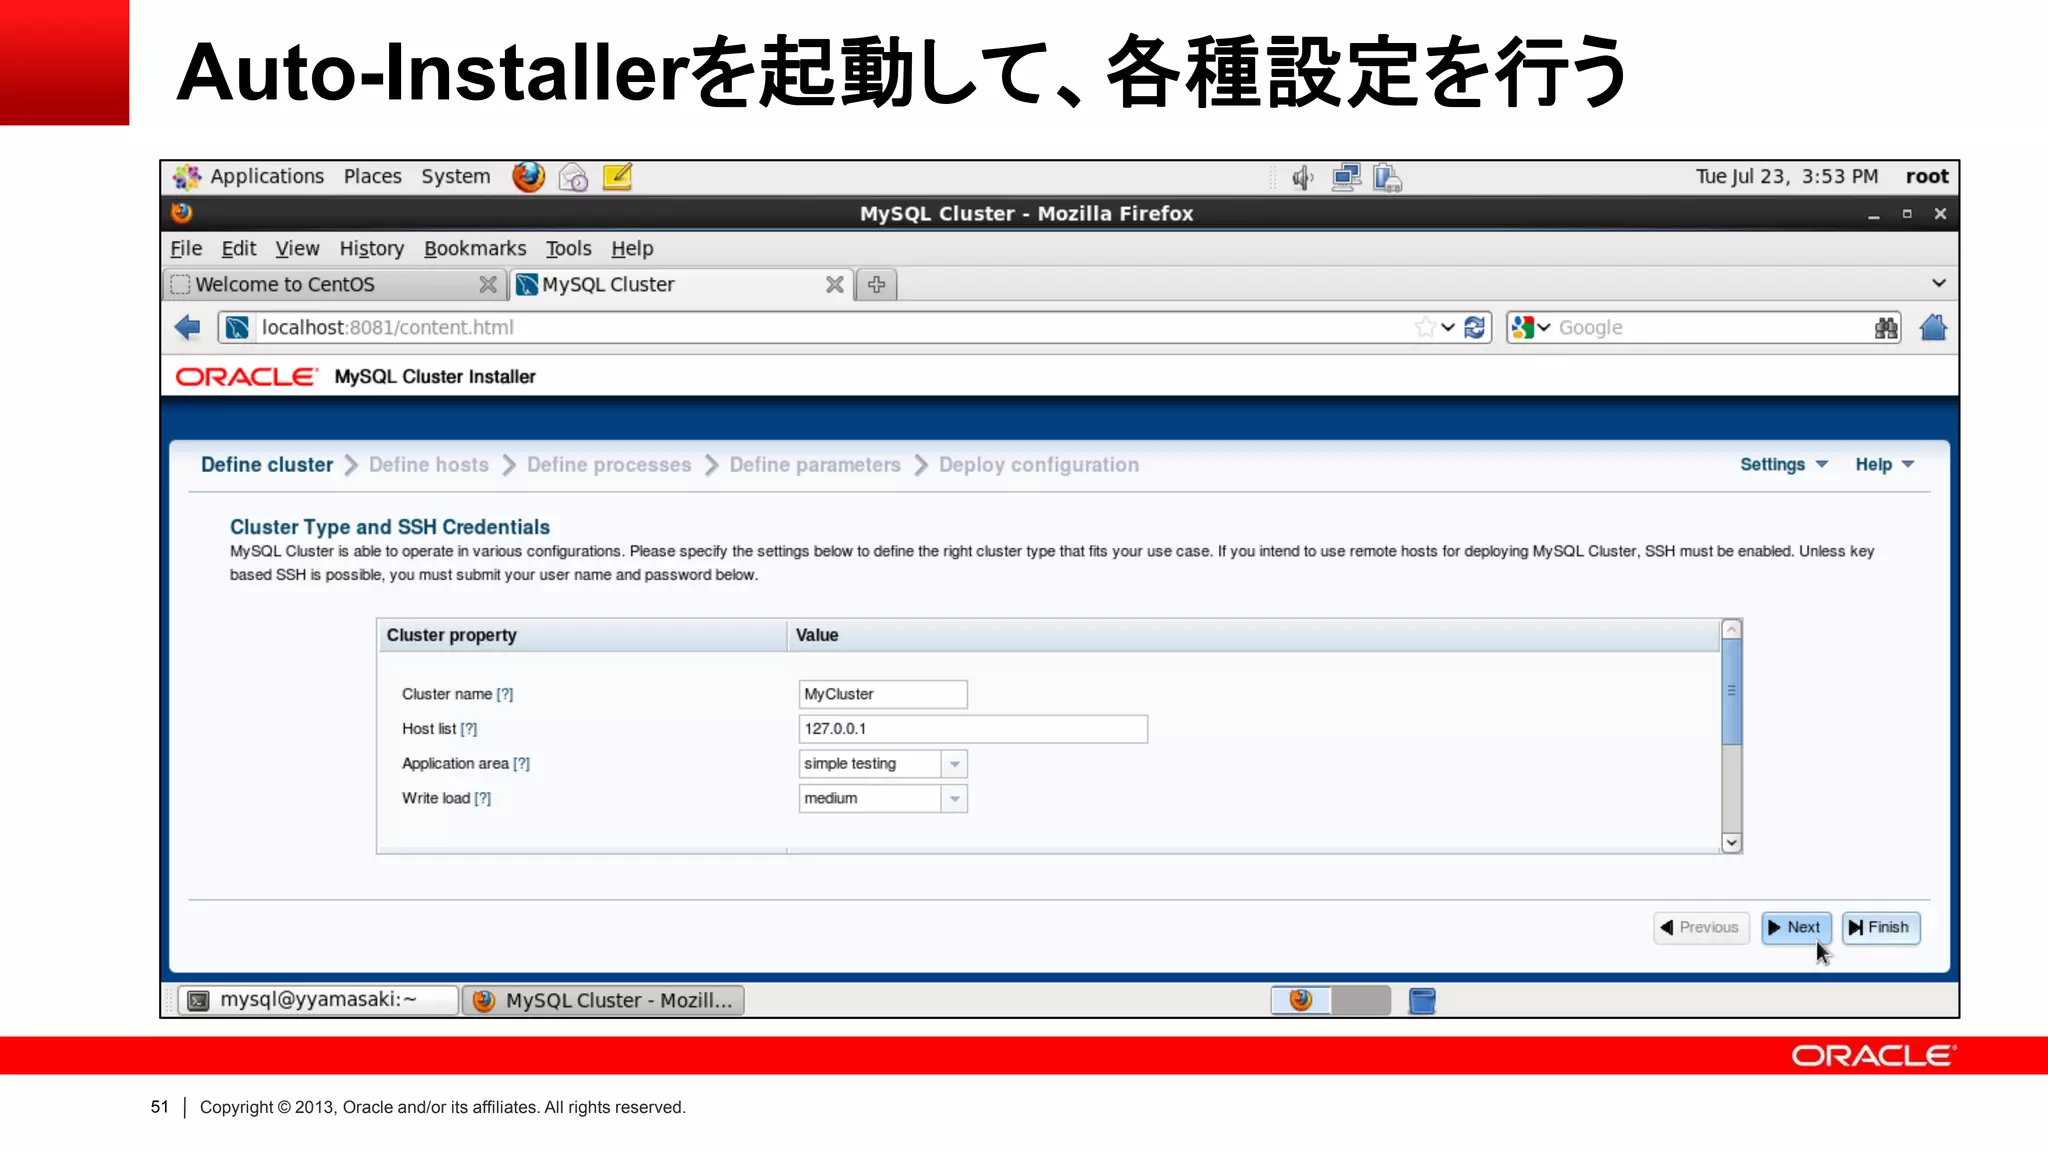Launch Firefox from the GNOME top panel

point(528,177)
